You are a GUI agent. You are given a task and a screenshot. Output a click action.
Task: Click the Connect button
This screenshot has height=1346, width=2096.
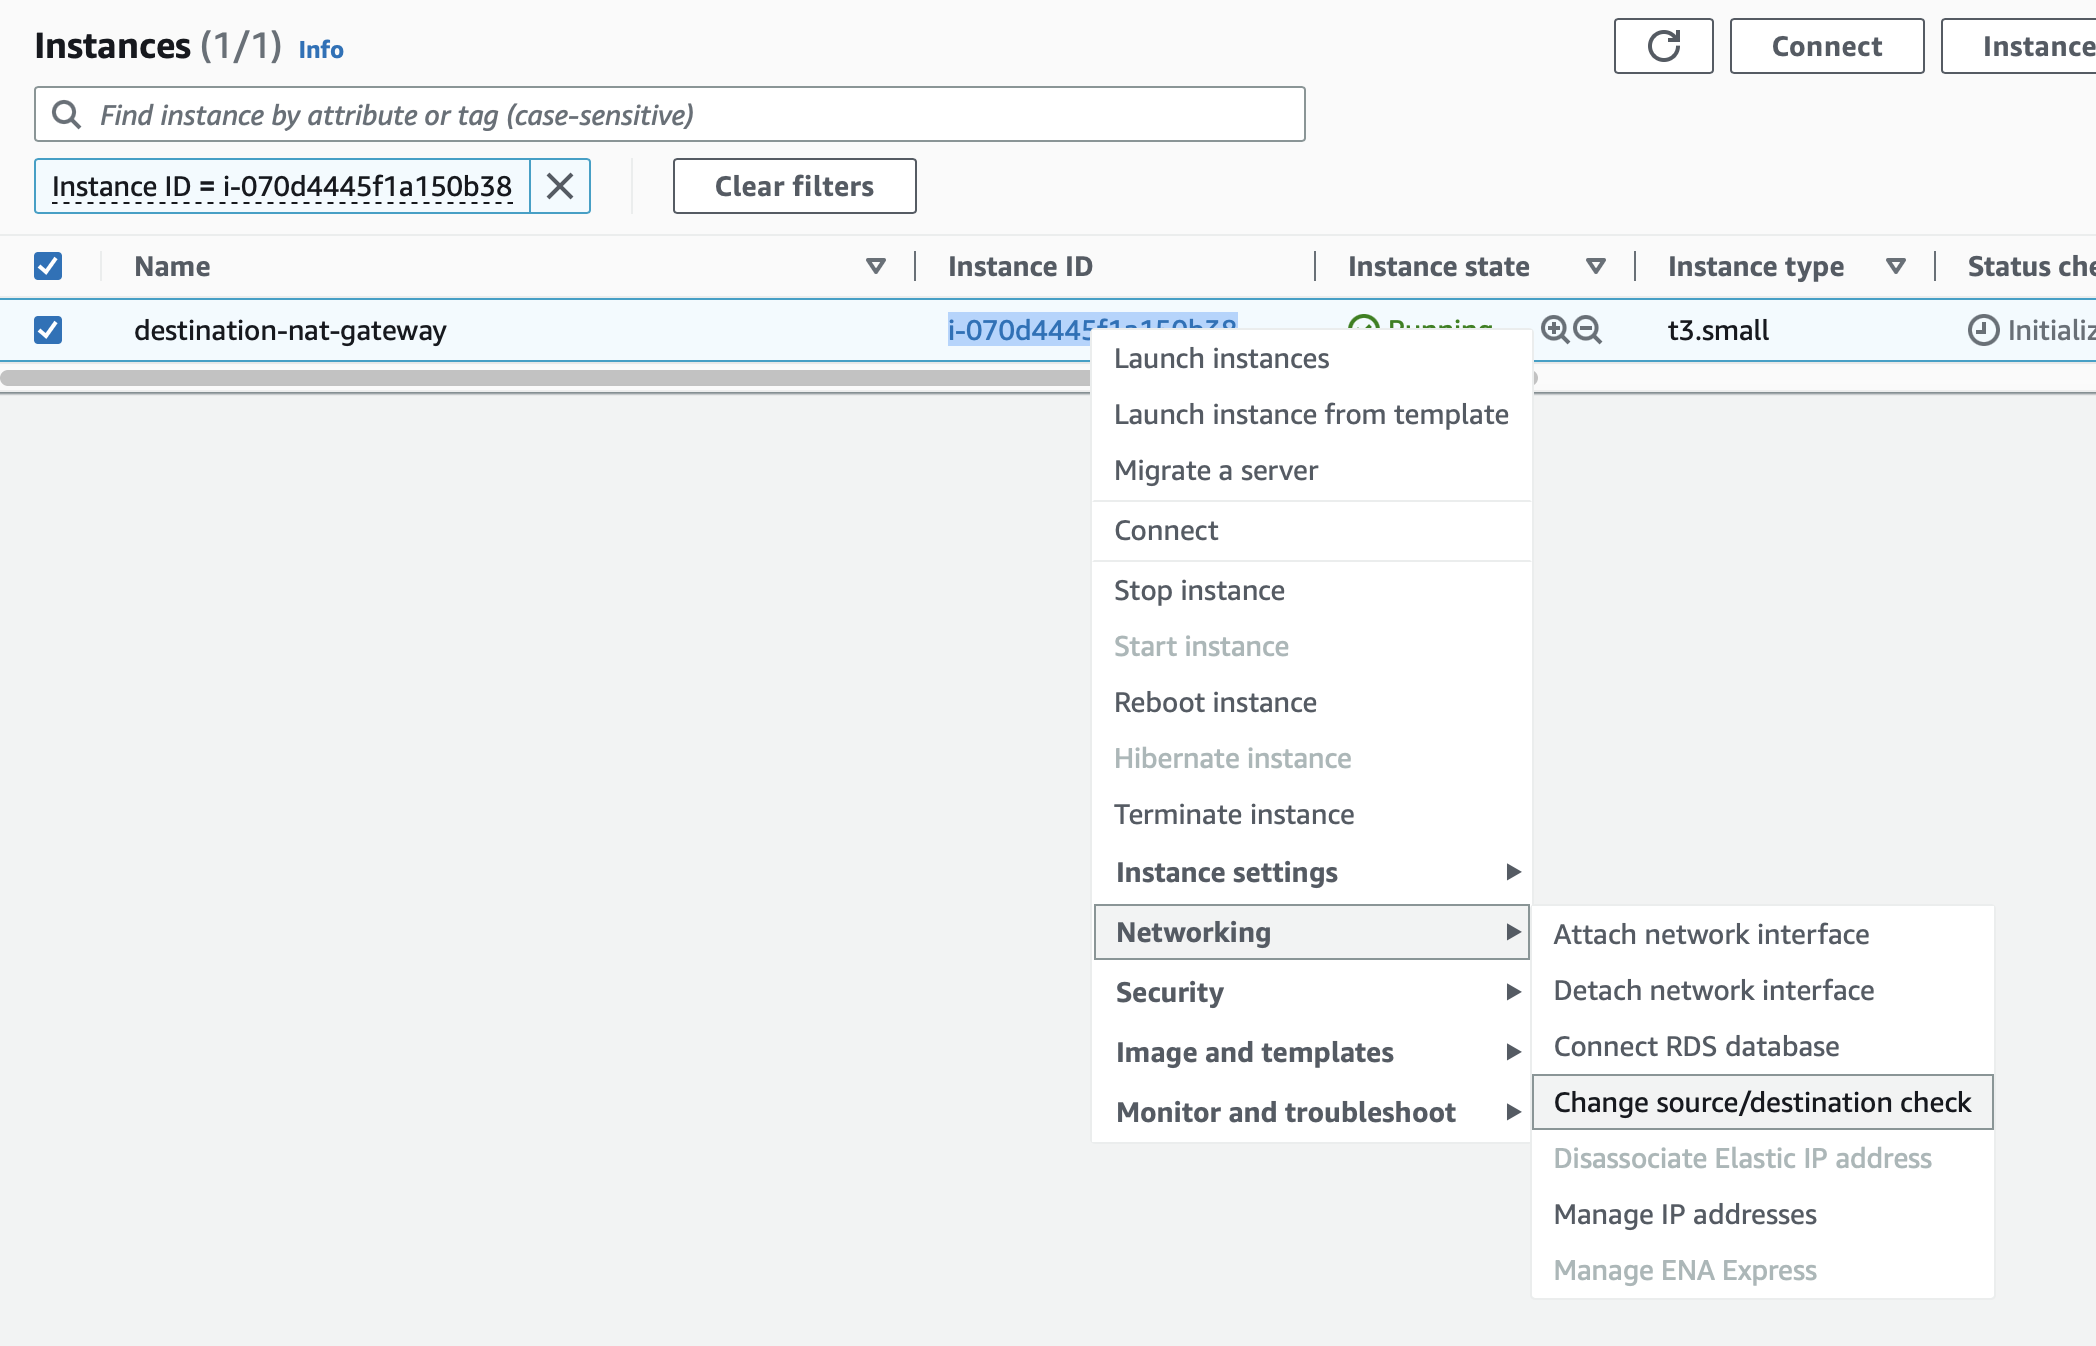pyautogui.click(x=1826, y=45)
